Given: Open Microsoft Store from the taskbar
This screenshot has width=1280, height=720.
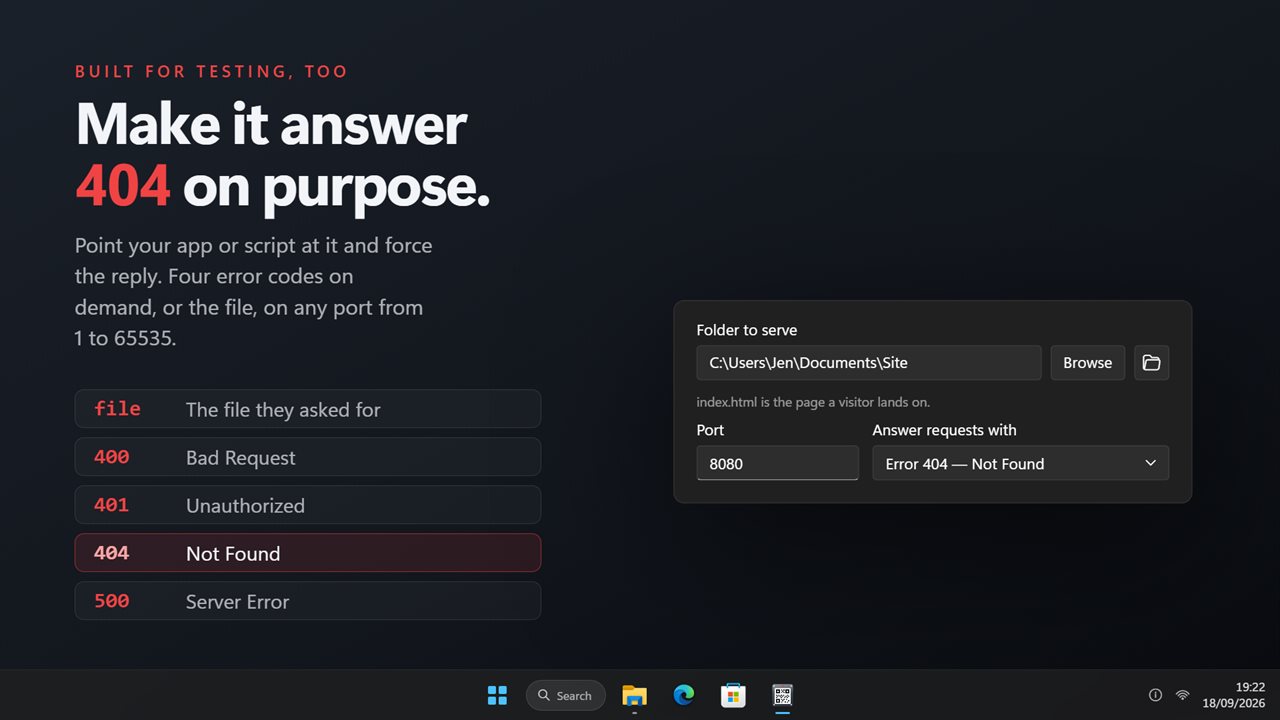Looking at the screenshot, I should [x=733, y=695].
